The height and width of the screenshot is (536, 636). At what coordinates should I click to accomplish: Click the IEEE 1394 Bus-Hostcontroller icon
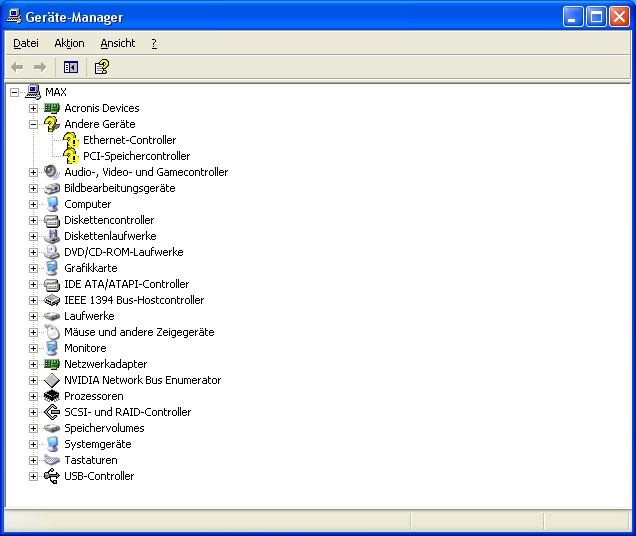click(52, 300)
